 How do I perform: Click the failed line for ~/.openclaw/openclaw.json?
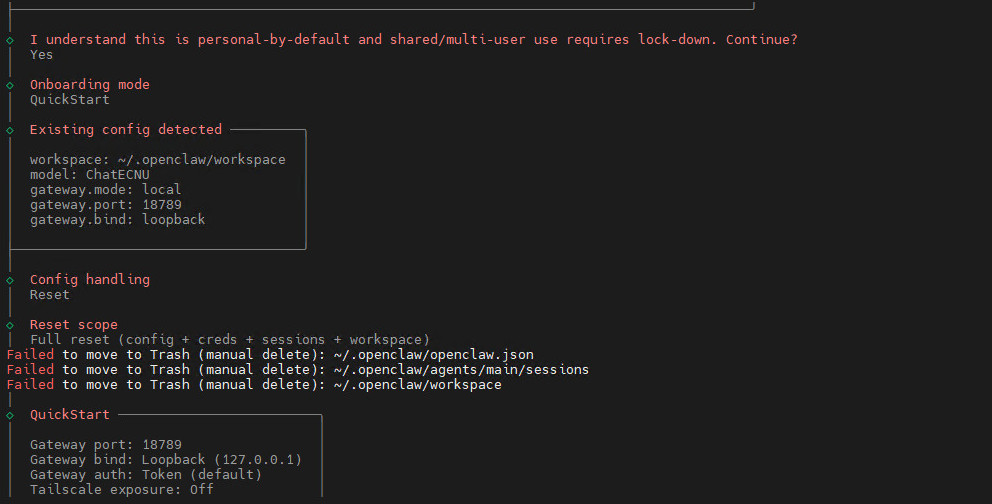click(x=270, y=355)
